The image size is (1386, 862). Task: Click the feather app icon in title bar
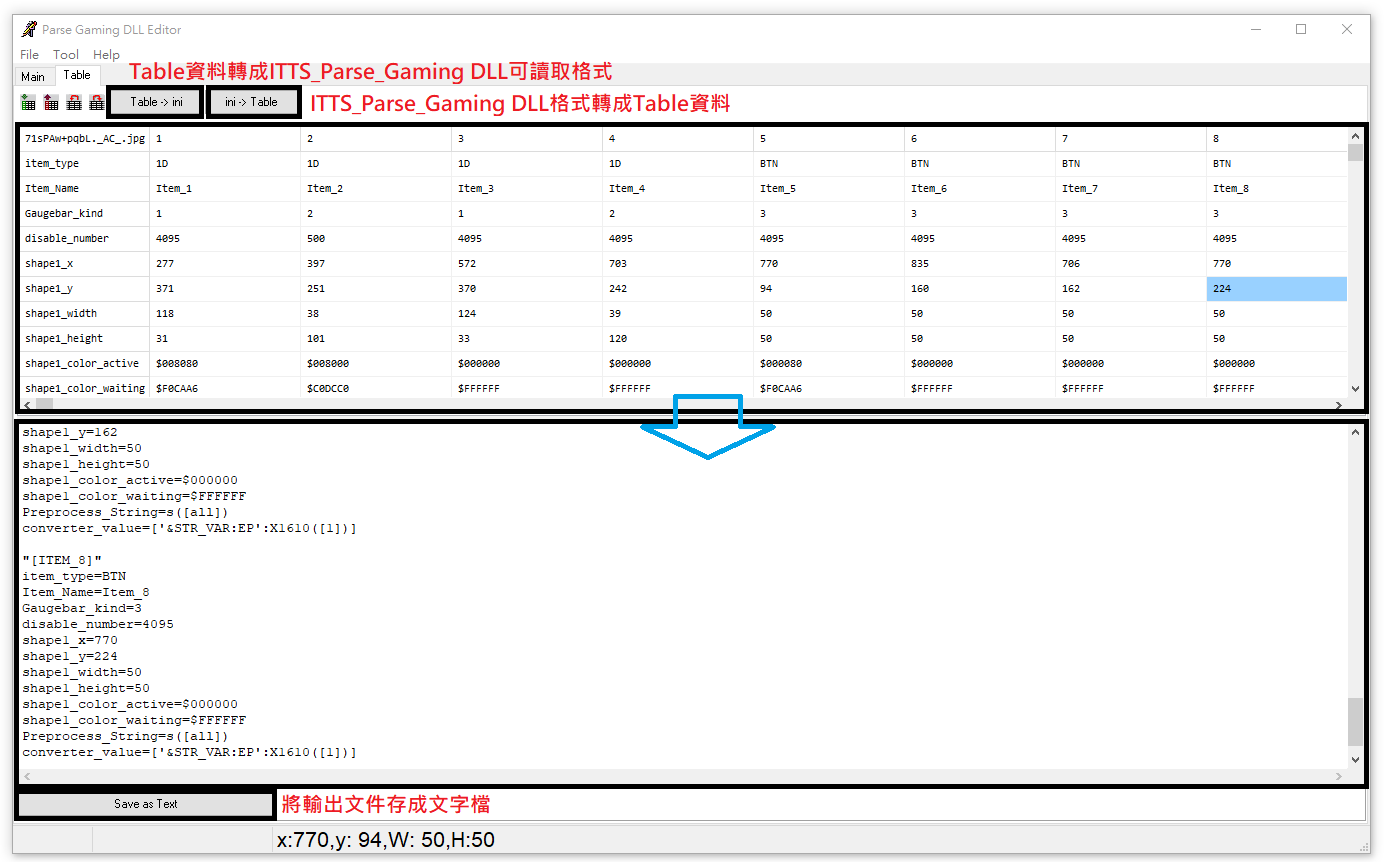(29, 29)
